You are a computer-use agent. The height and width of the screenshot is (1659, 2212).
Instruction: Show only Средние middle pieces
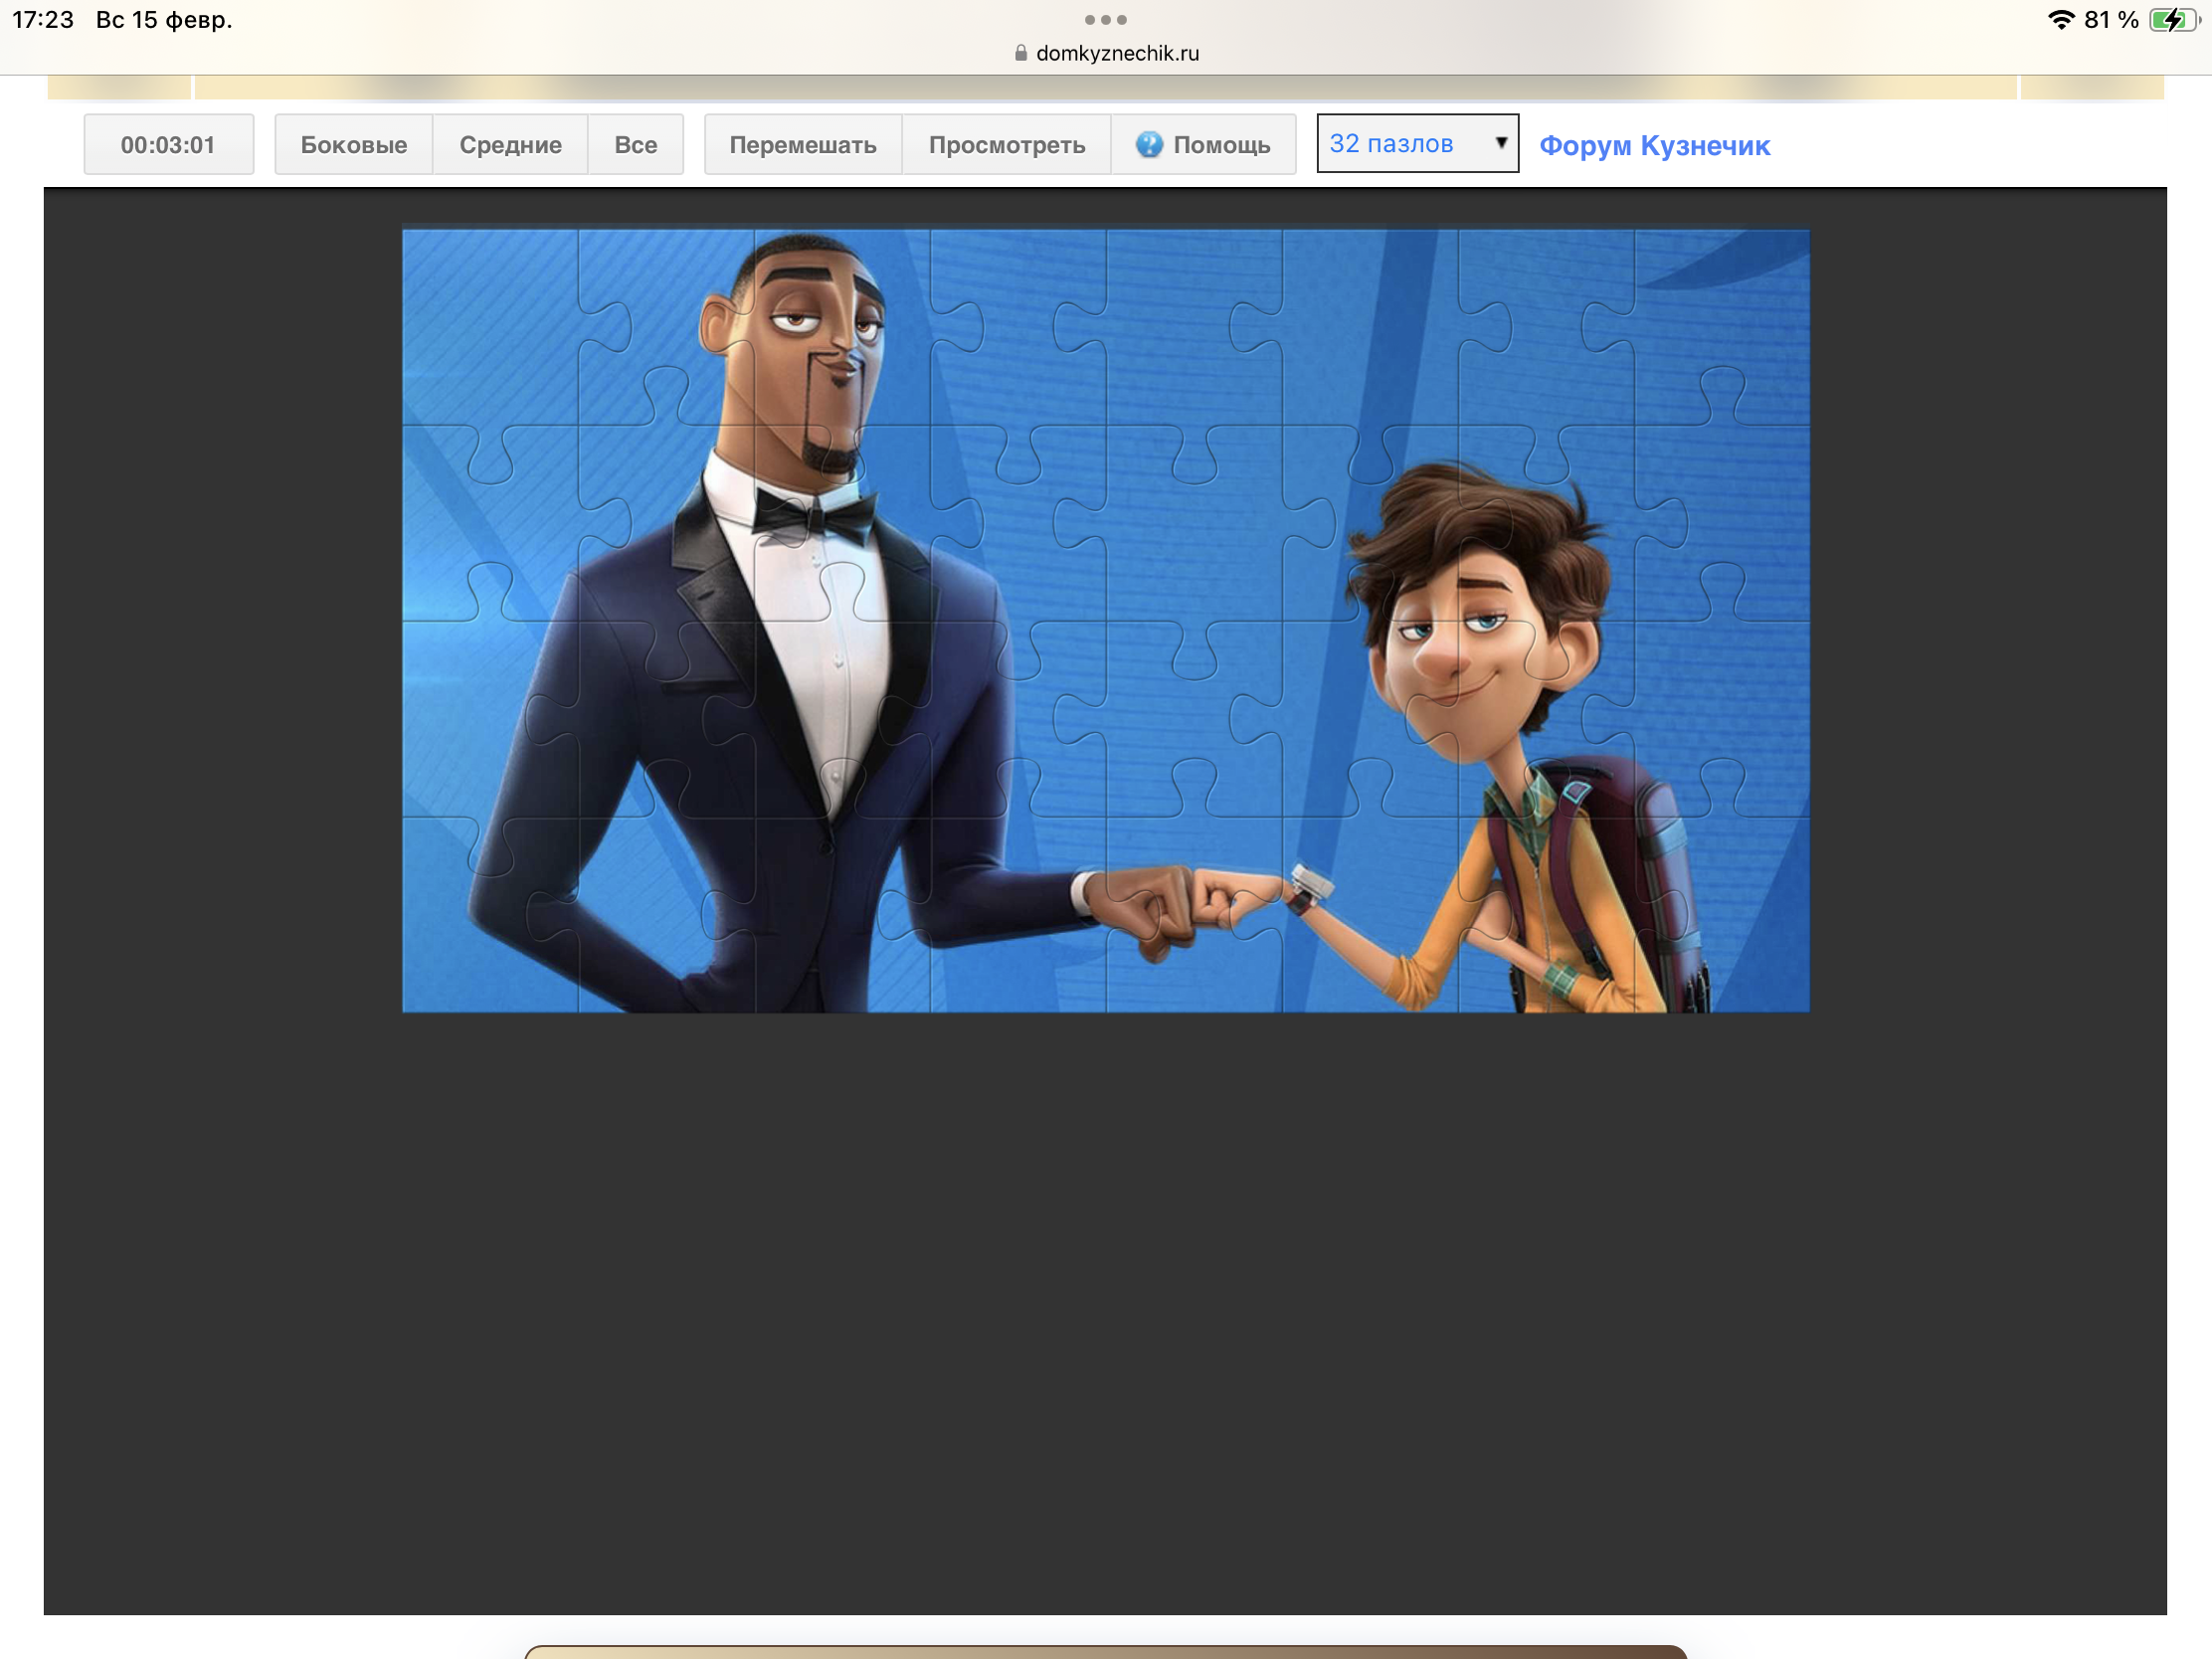(x=510, y=144)
